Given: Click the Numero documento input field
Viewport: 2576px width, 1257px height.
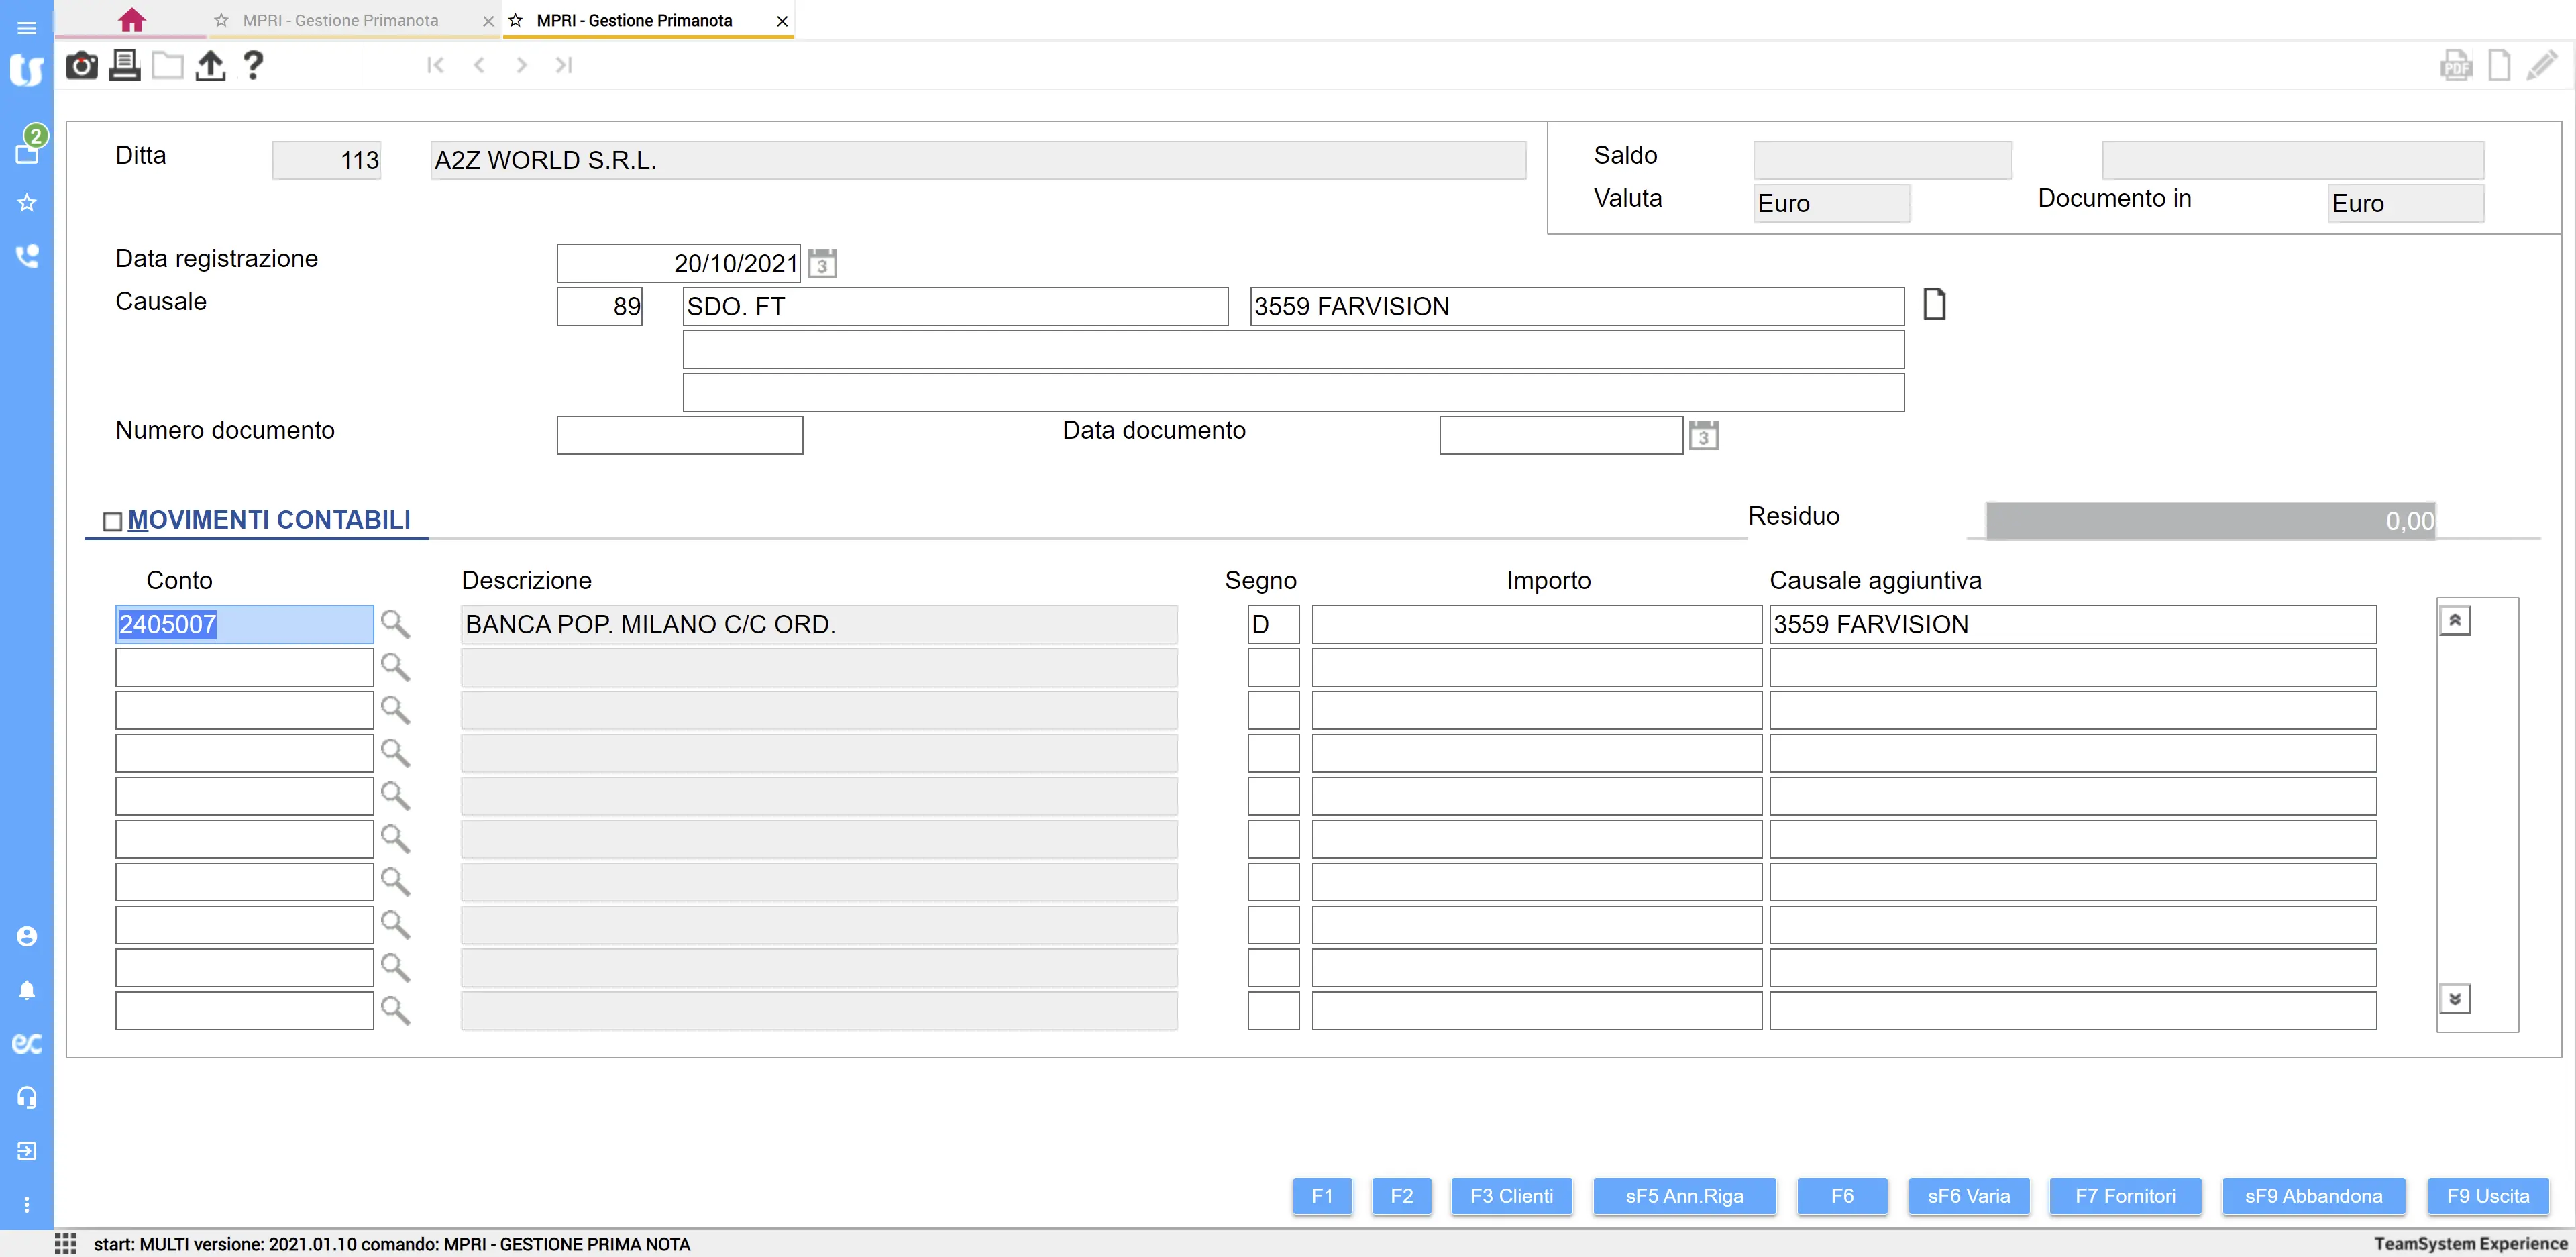Looking at the screenshot, I should tap(679, 435).
